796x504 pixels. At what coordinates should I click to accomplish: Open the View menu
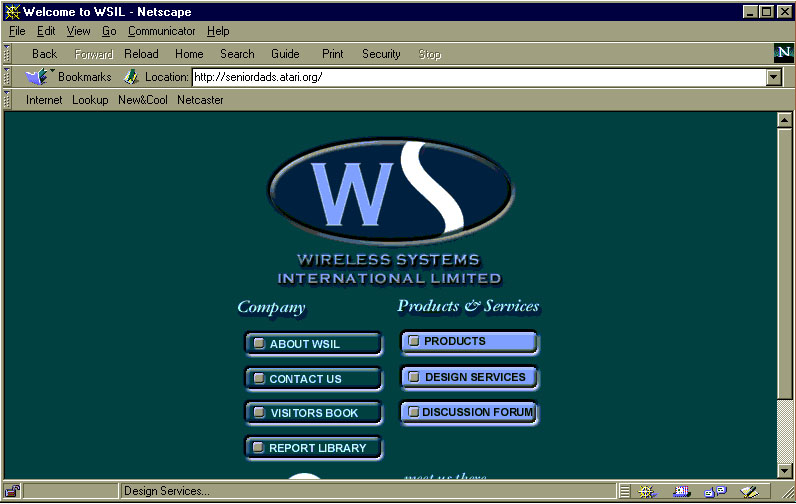point(78,31)
